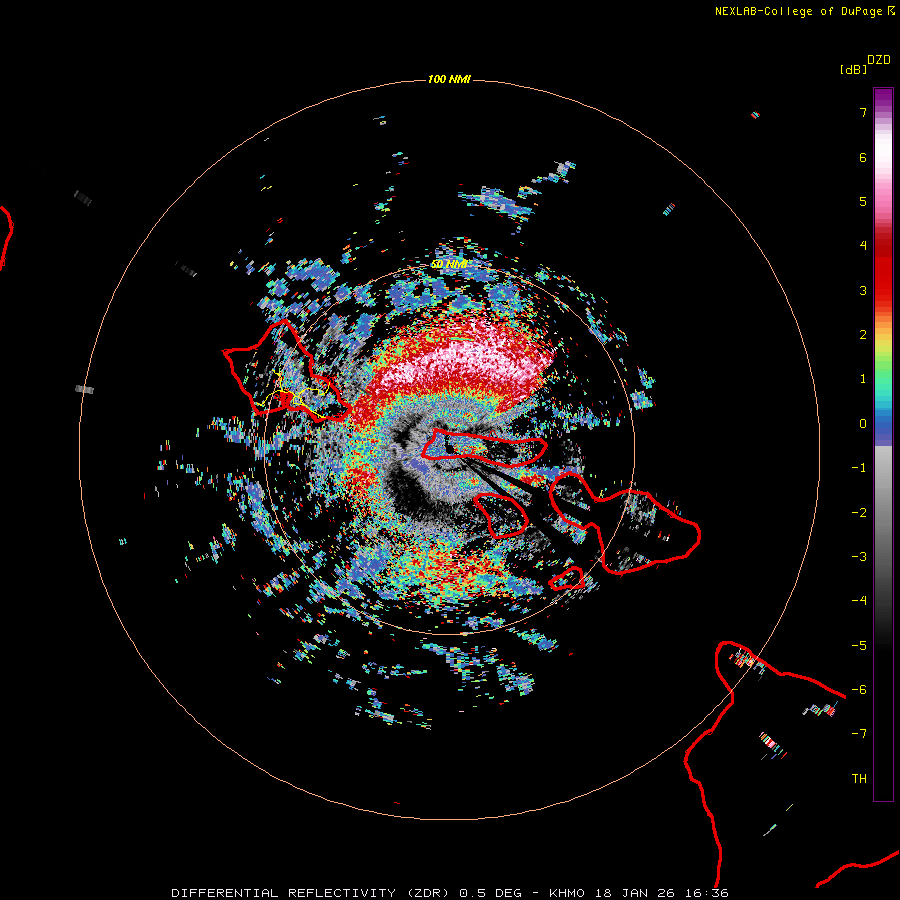Click the -4 value on color scale
This screenshot has height=900, width=900.
click(859, 601)
